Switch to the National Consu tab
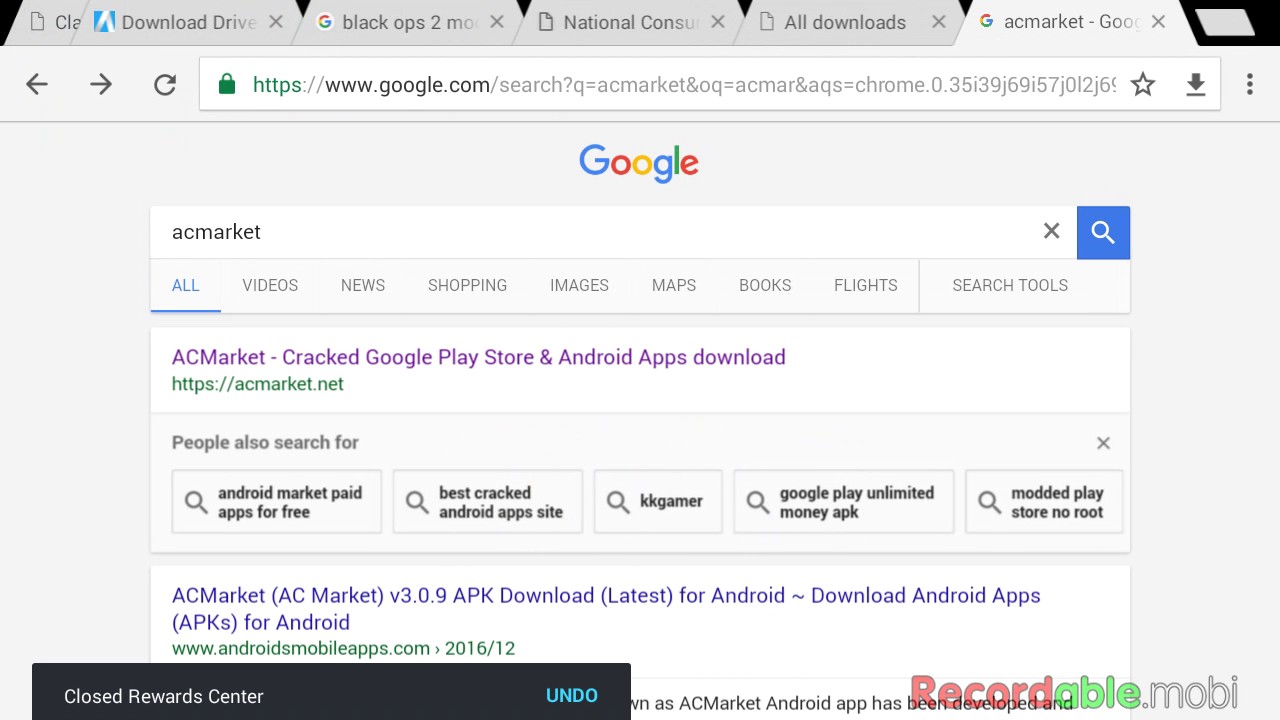This screenshot has width=1280, height=720. click(630, 22)
